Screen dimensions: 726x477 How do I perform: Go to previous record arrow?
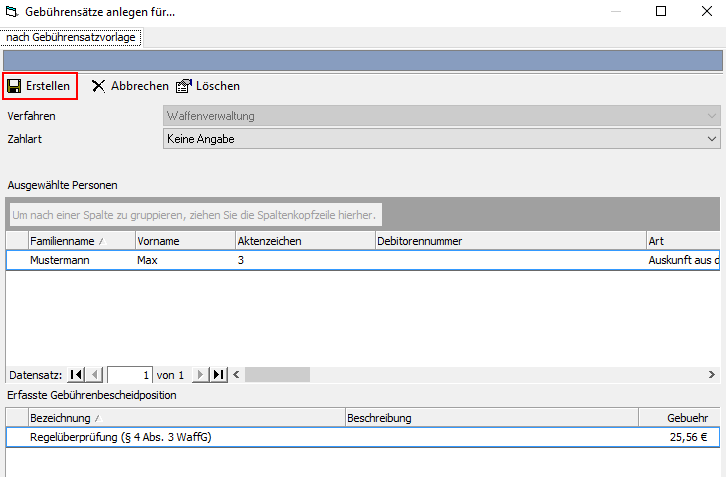point(95,375)
